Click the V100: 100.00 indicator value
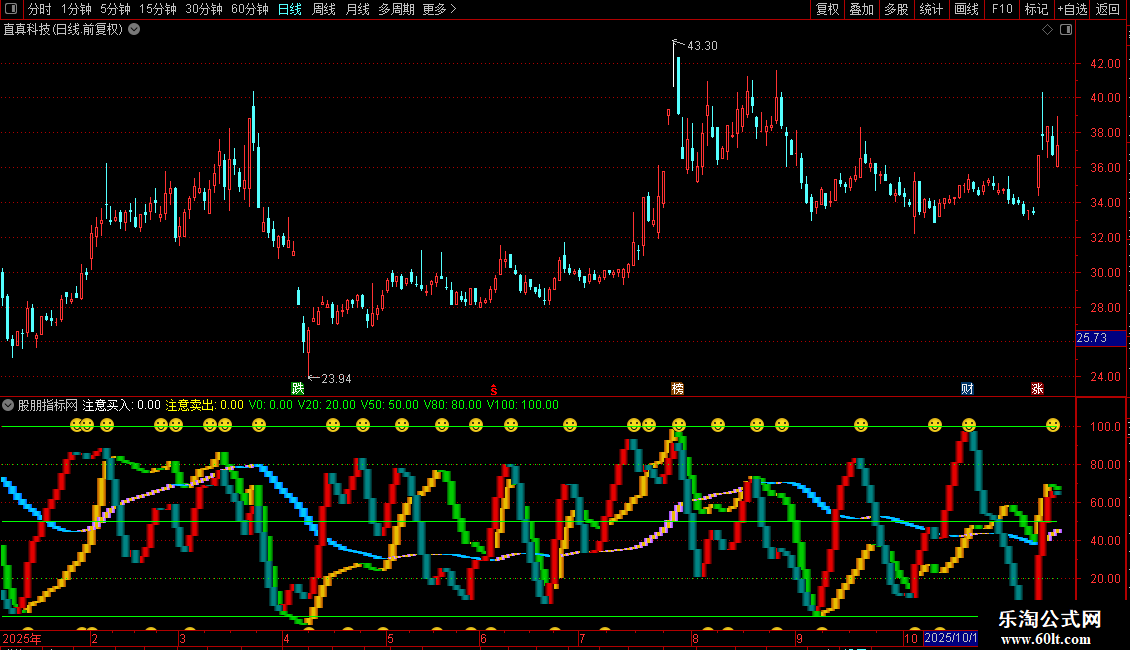1130x650 pixels. pos(522,405)
